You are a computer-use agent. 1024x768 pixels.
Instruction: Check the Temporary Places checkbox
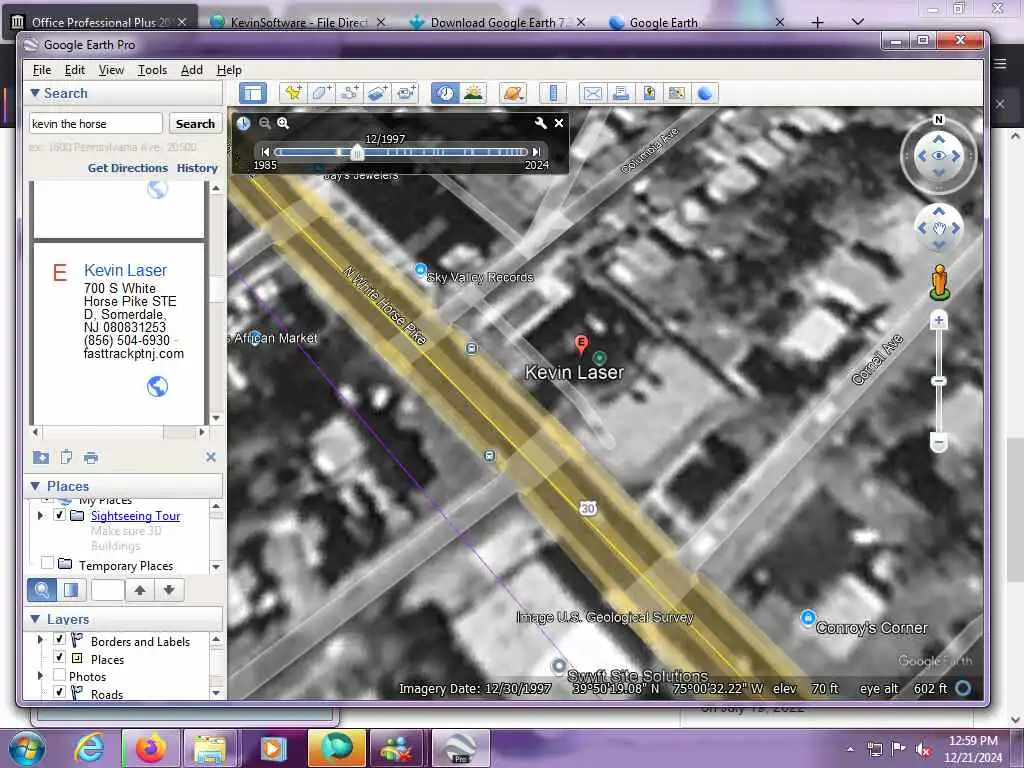(x=47, y=563)
